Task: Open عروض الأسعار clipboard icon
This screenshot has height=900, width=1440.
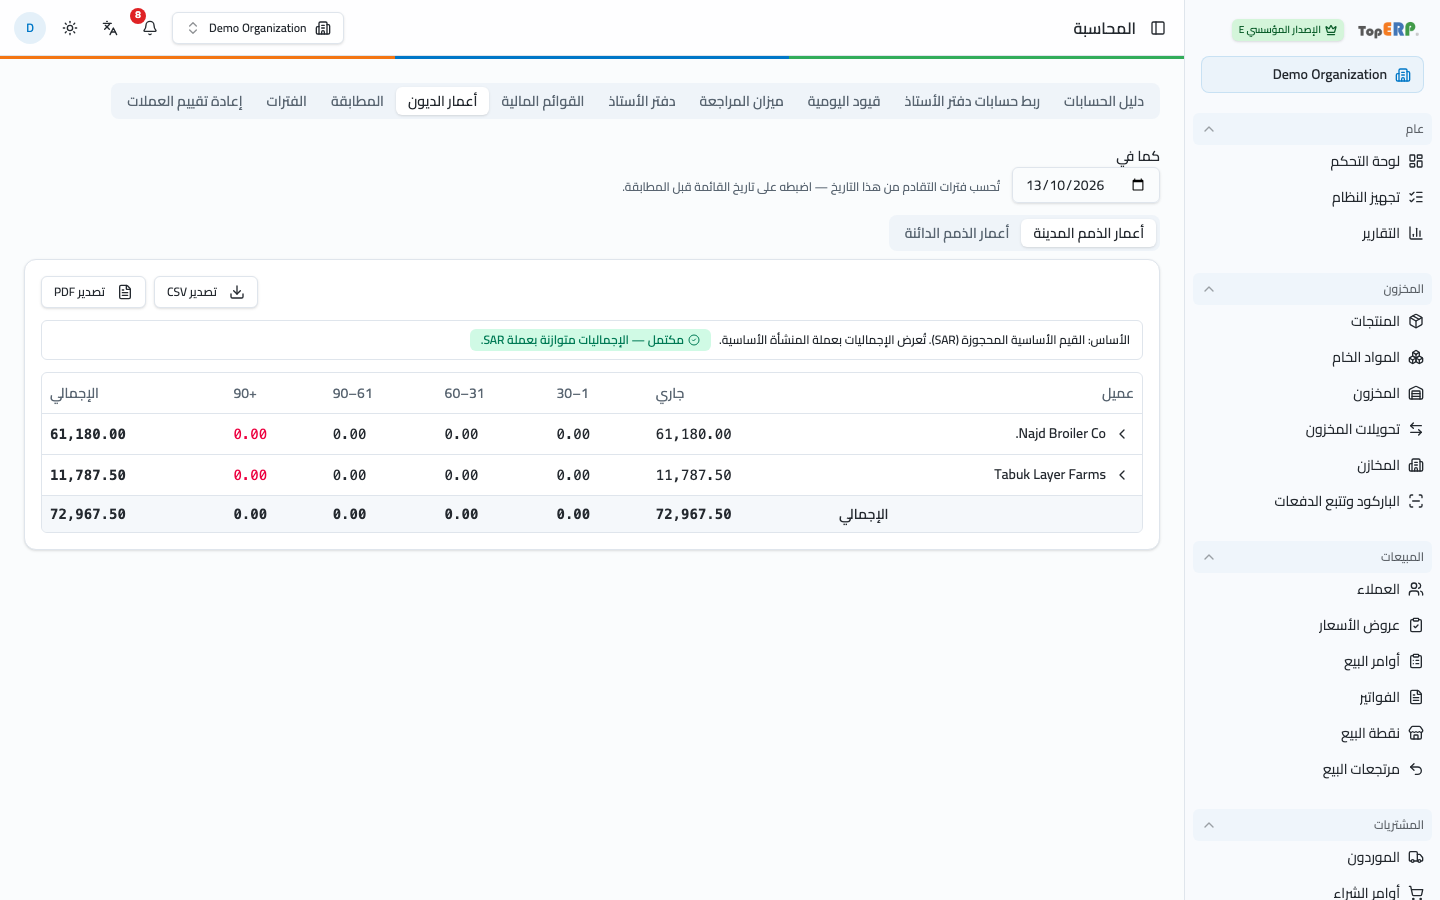Action: tap(1416, 625)
